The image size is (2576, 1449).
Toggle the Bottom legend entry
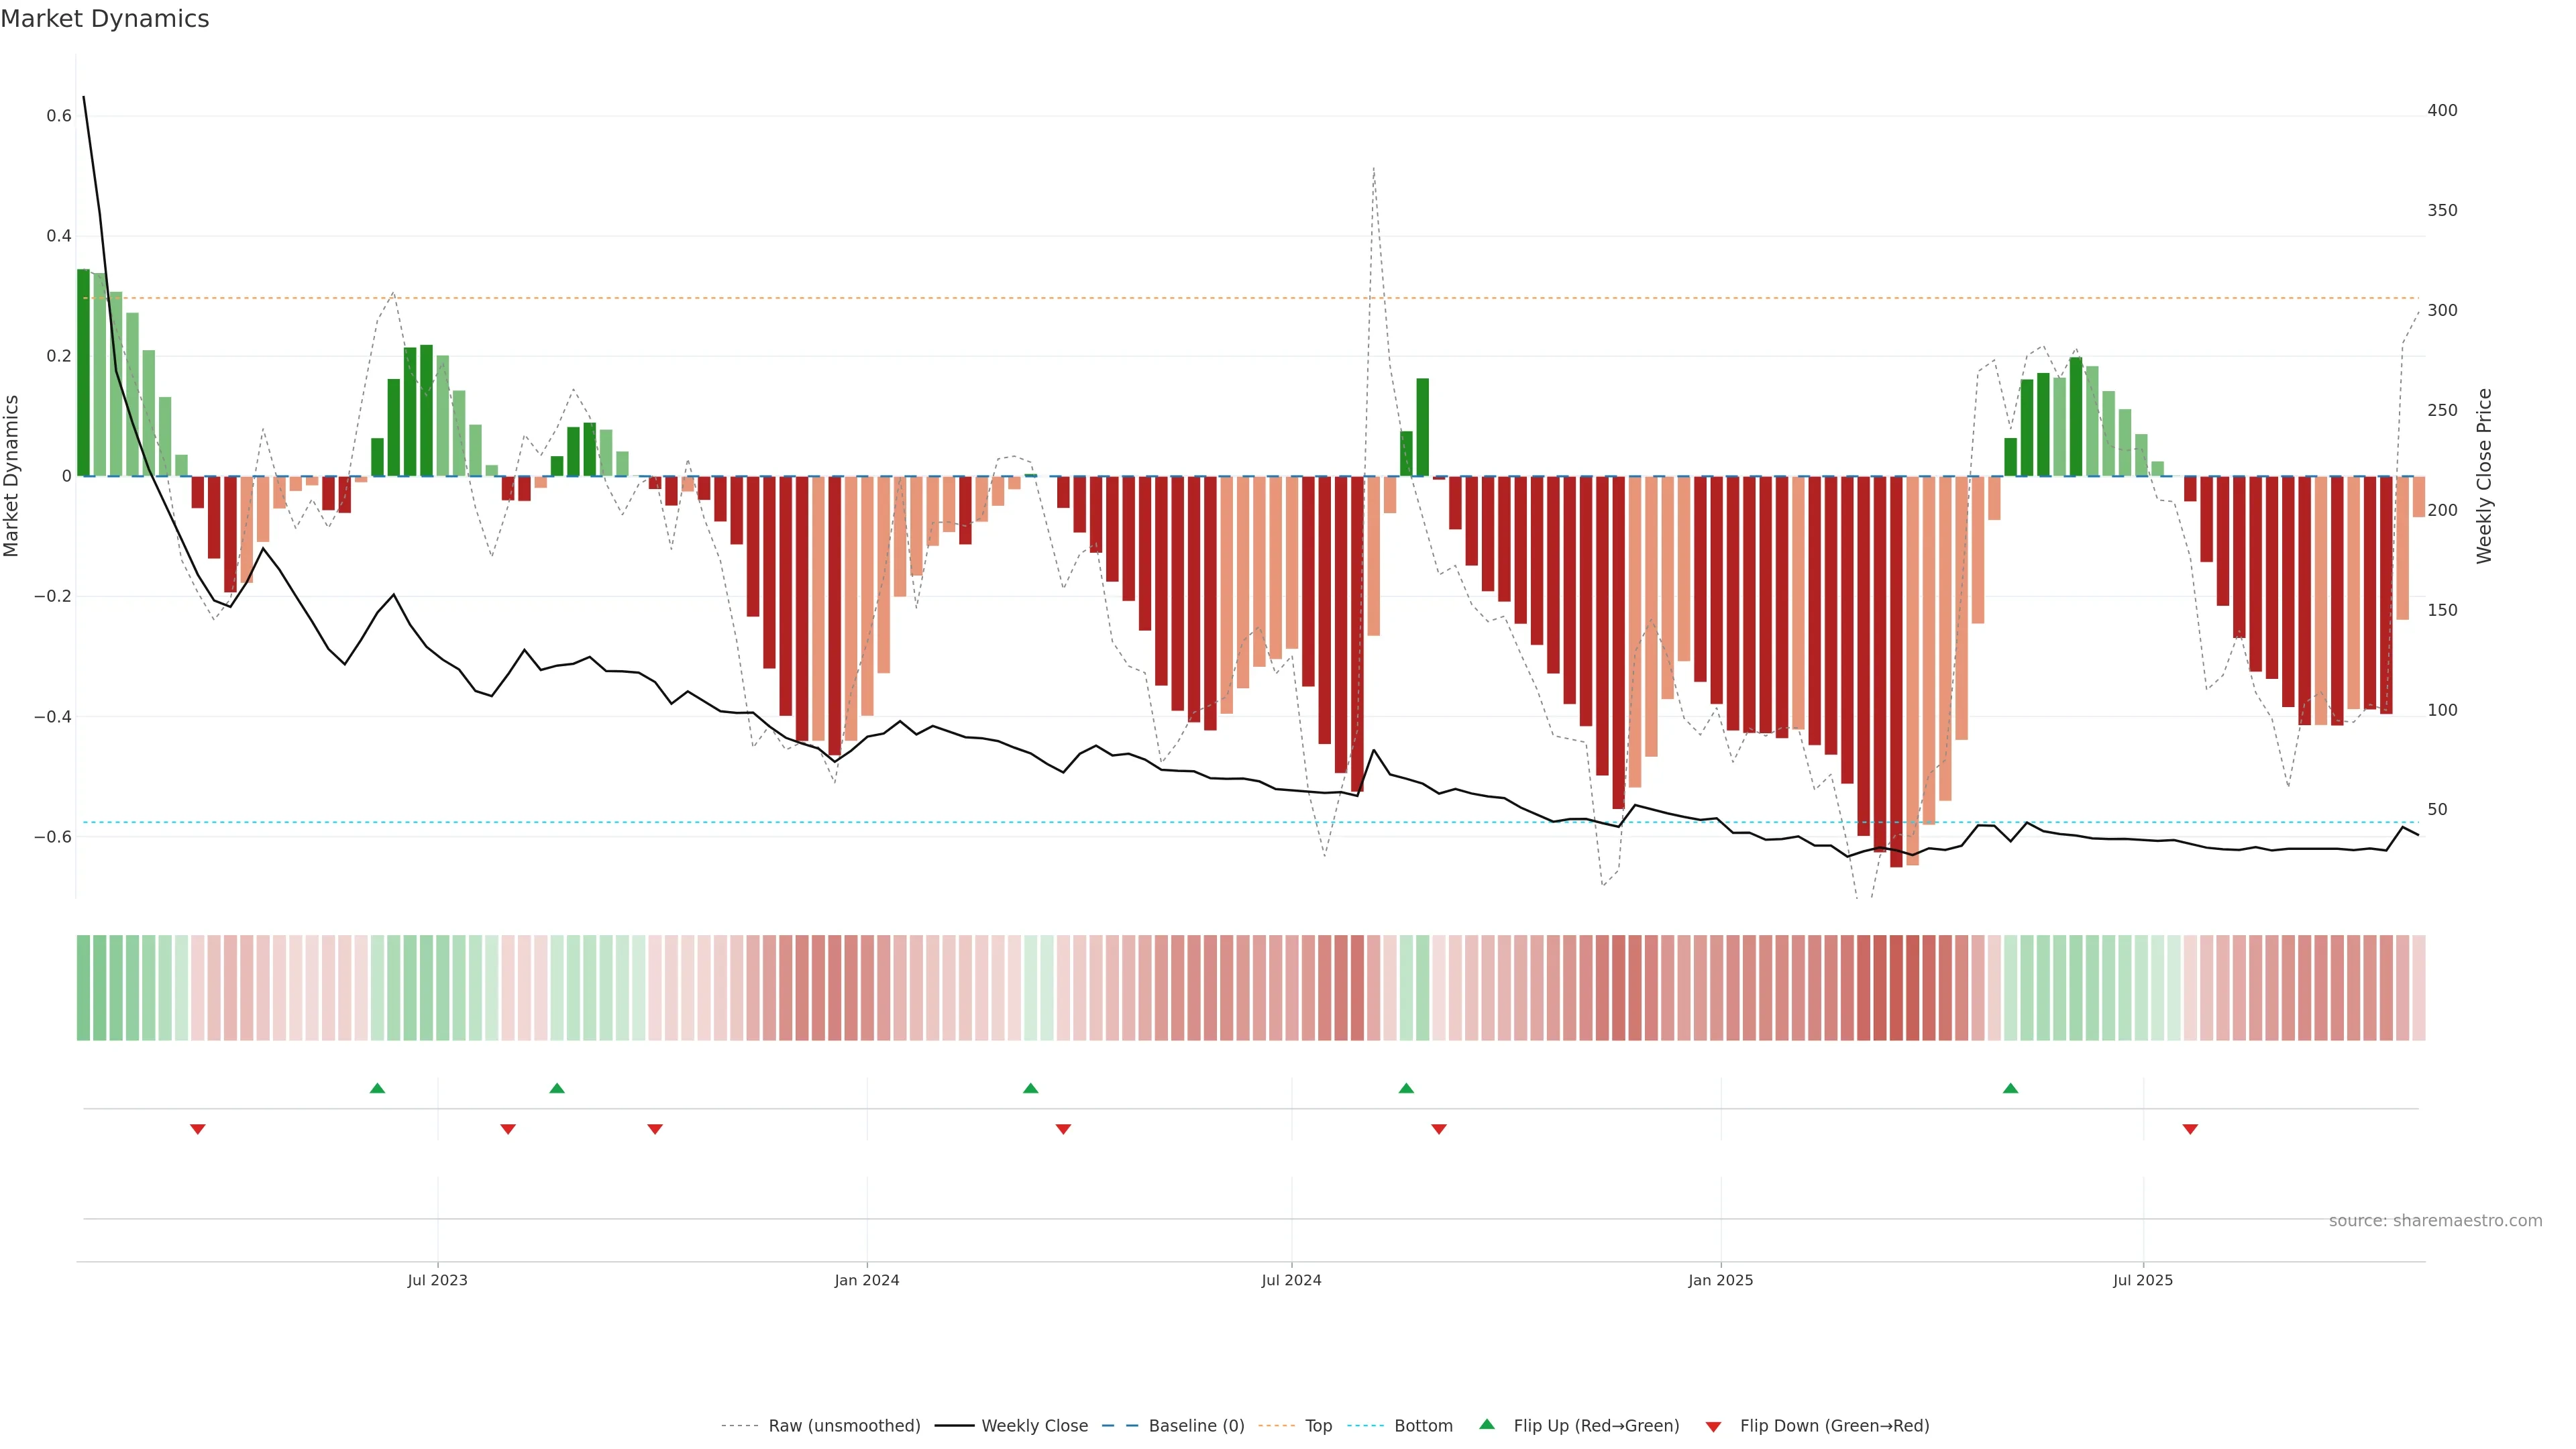(1423, 1426)
